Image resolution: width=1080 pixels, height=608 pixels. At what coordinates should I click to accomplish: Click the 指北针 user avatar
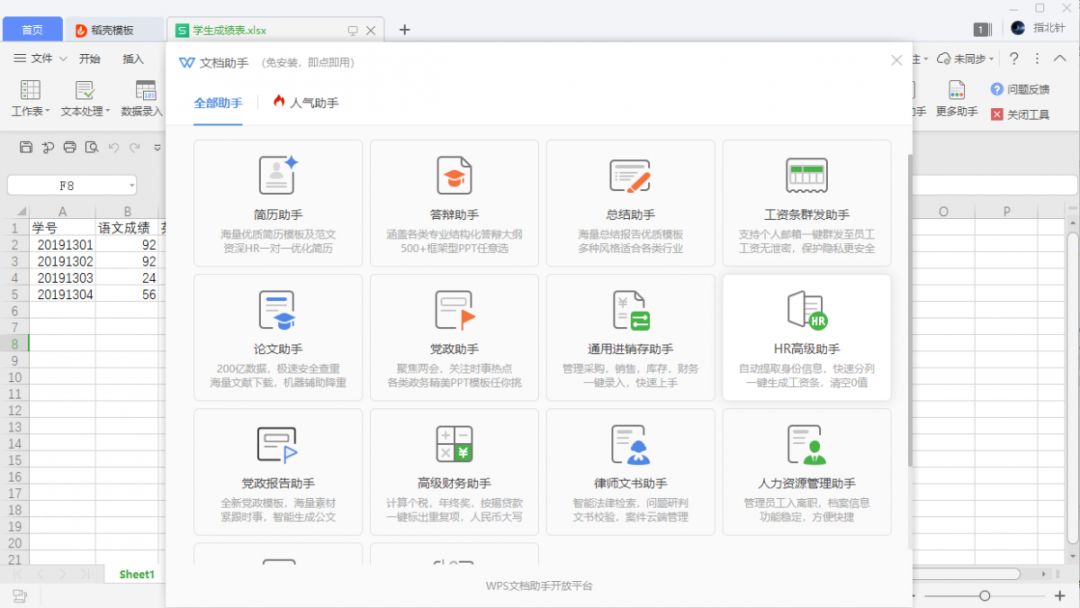click(1018, 28)
